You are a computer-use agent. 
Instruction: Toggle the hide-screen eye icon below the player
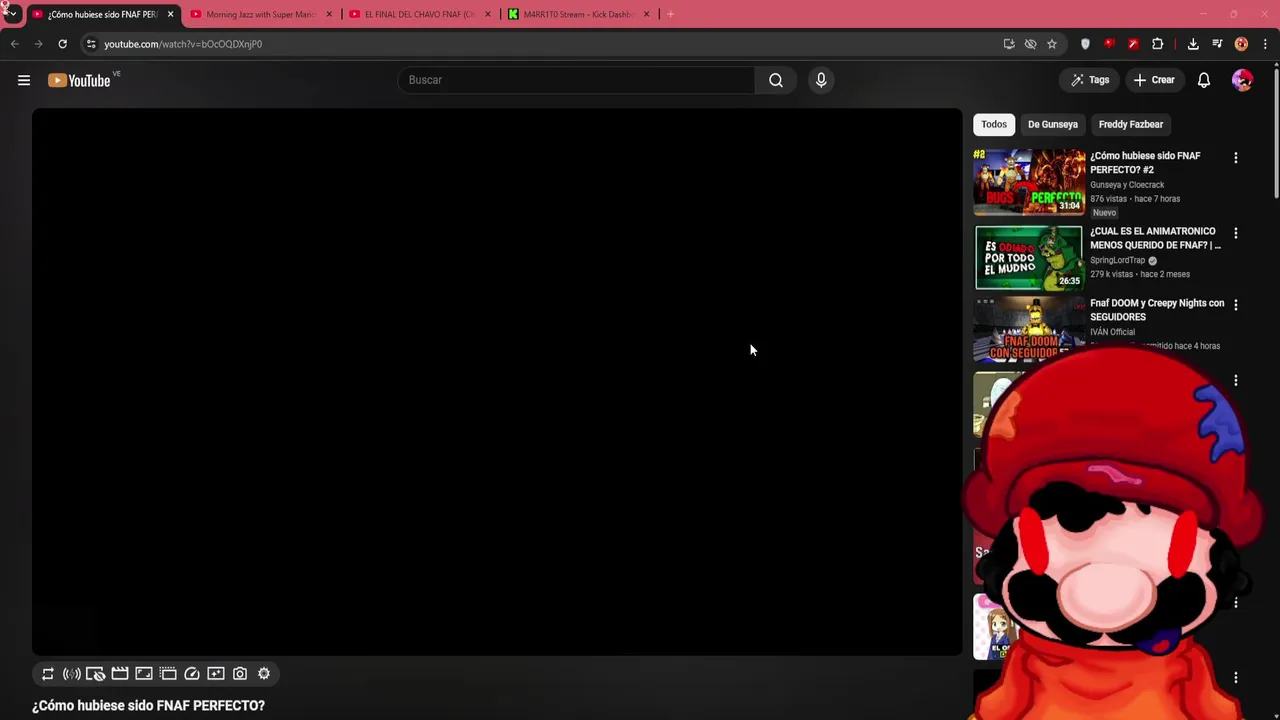point(96,674)
